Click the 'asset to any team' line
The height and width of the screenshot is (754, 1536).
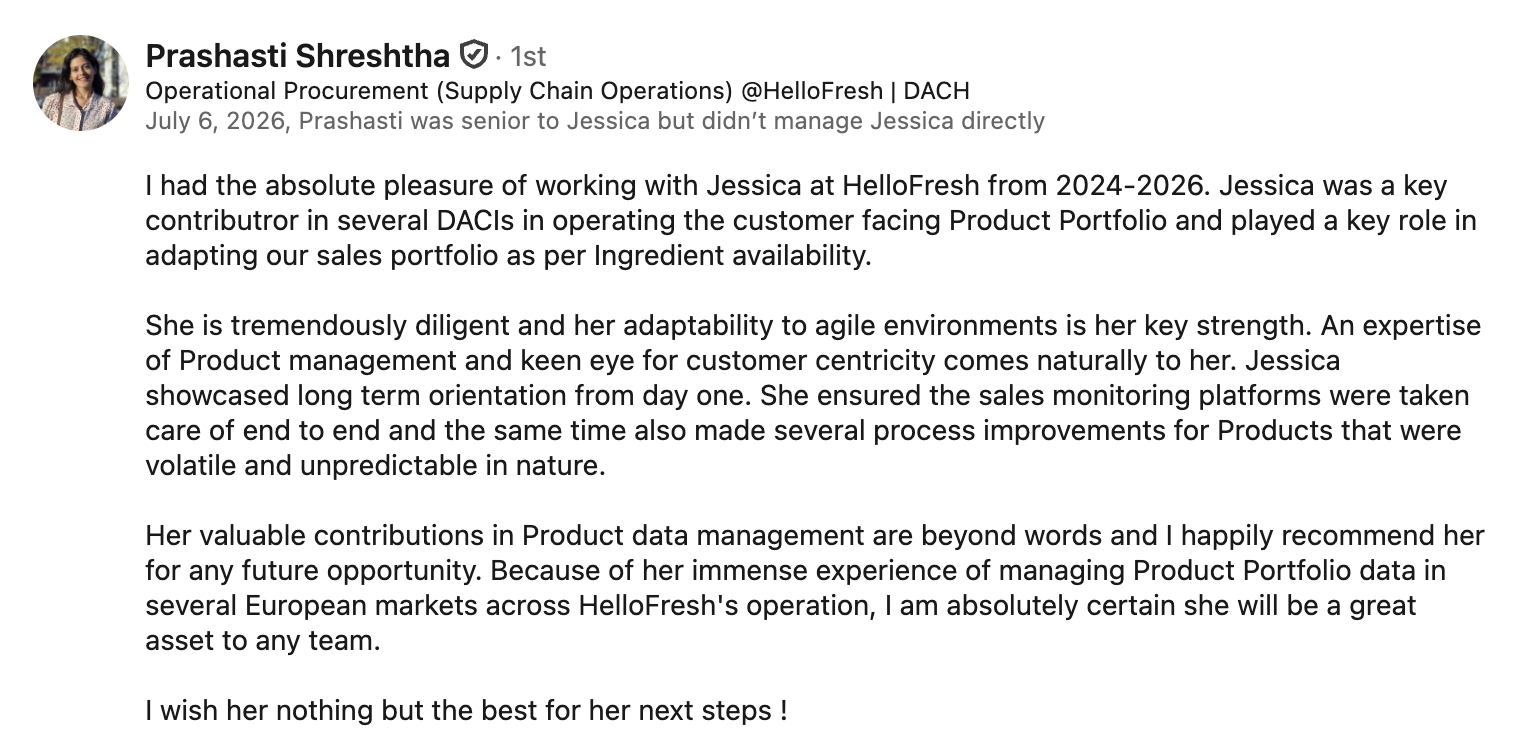pyautogui.click(x=263, y=641)
